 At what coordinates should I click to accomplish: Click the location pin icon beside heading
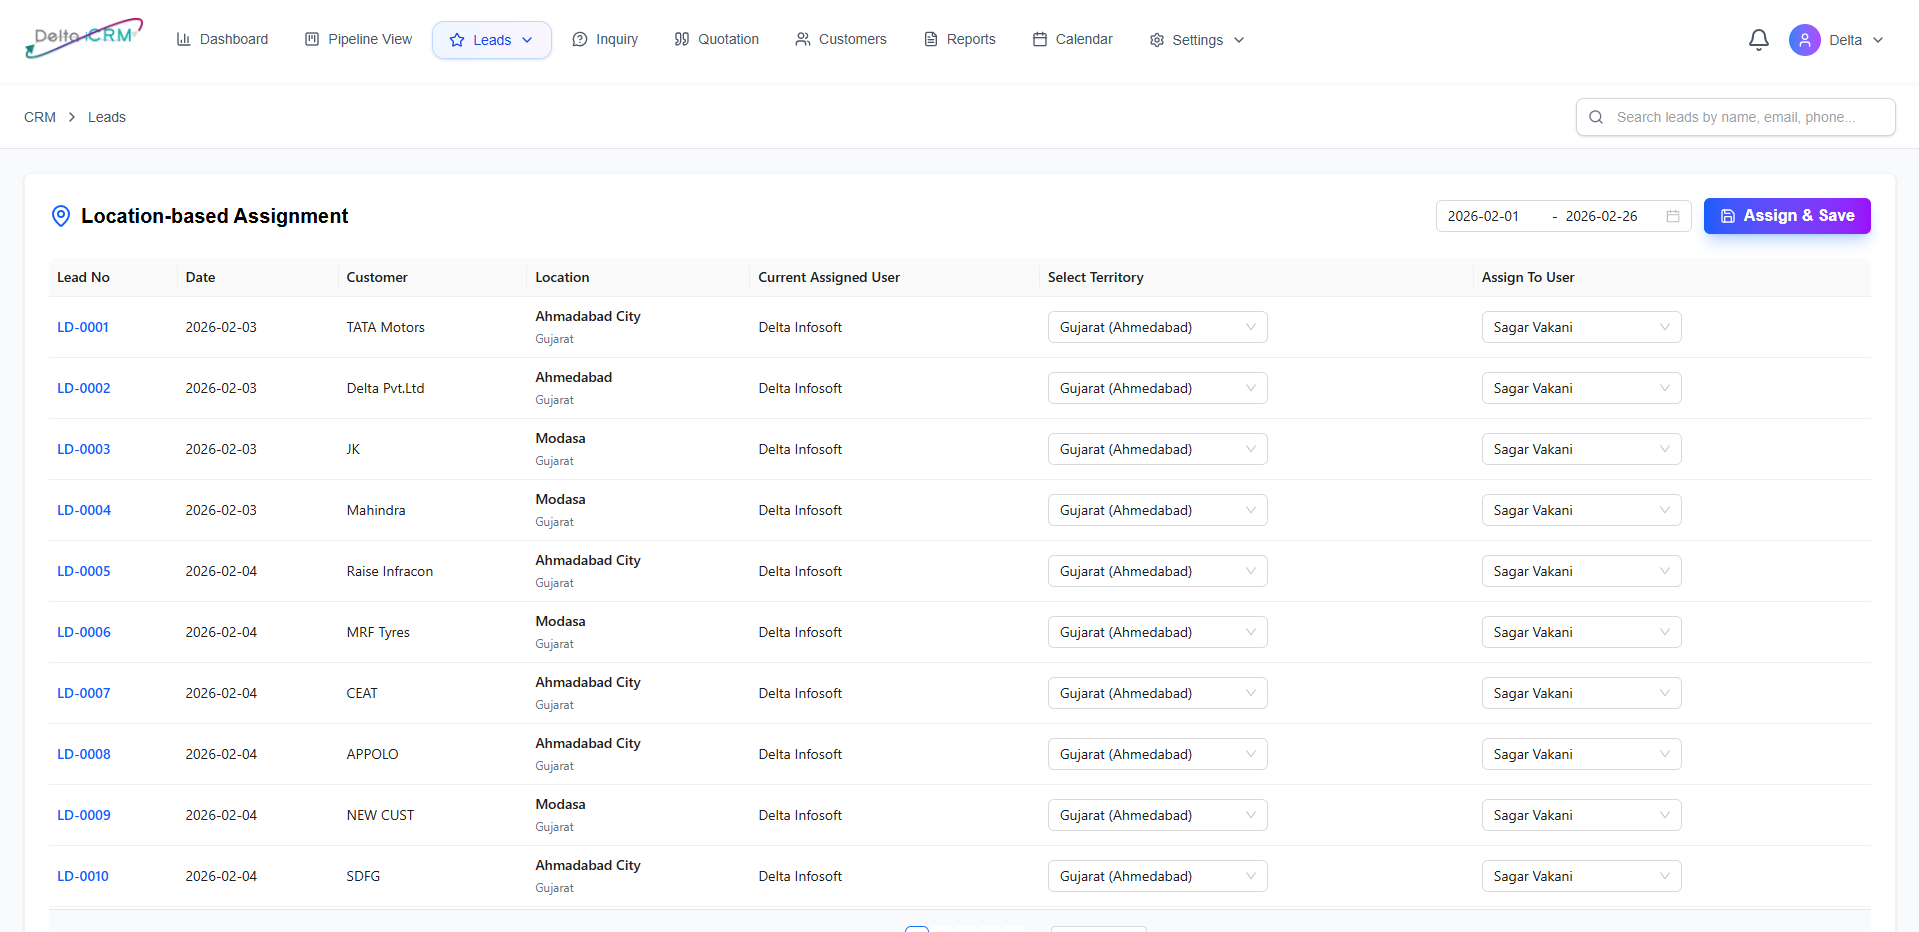[61, 216]
